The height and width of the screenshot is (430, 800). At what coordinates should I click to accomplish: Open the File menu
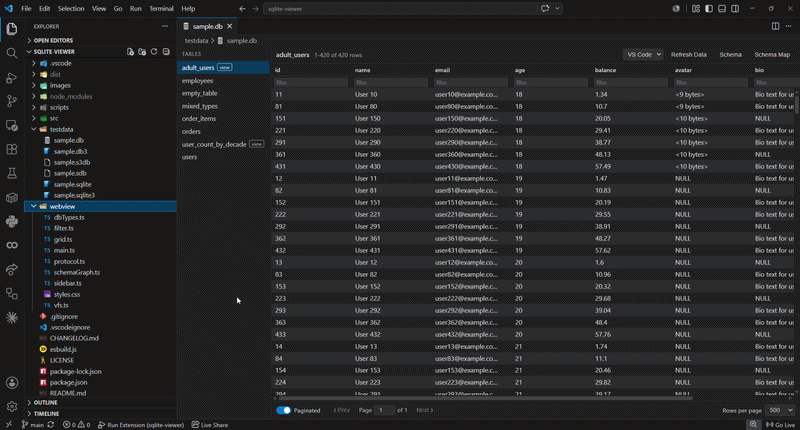tap(26, 9)
